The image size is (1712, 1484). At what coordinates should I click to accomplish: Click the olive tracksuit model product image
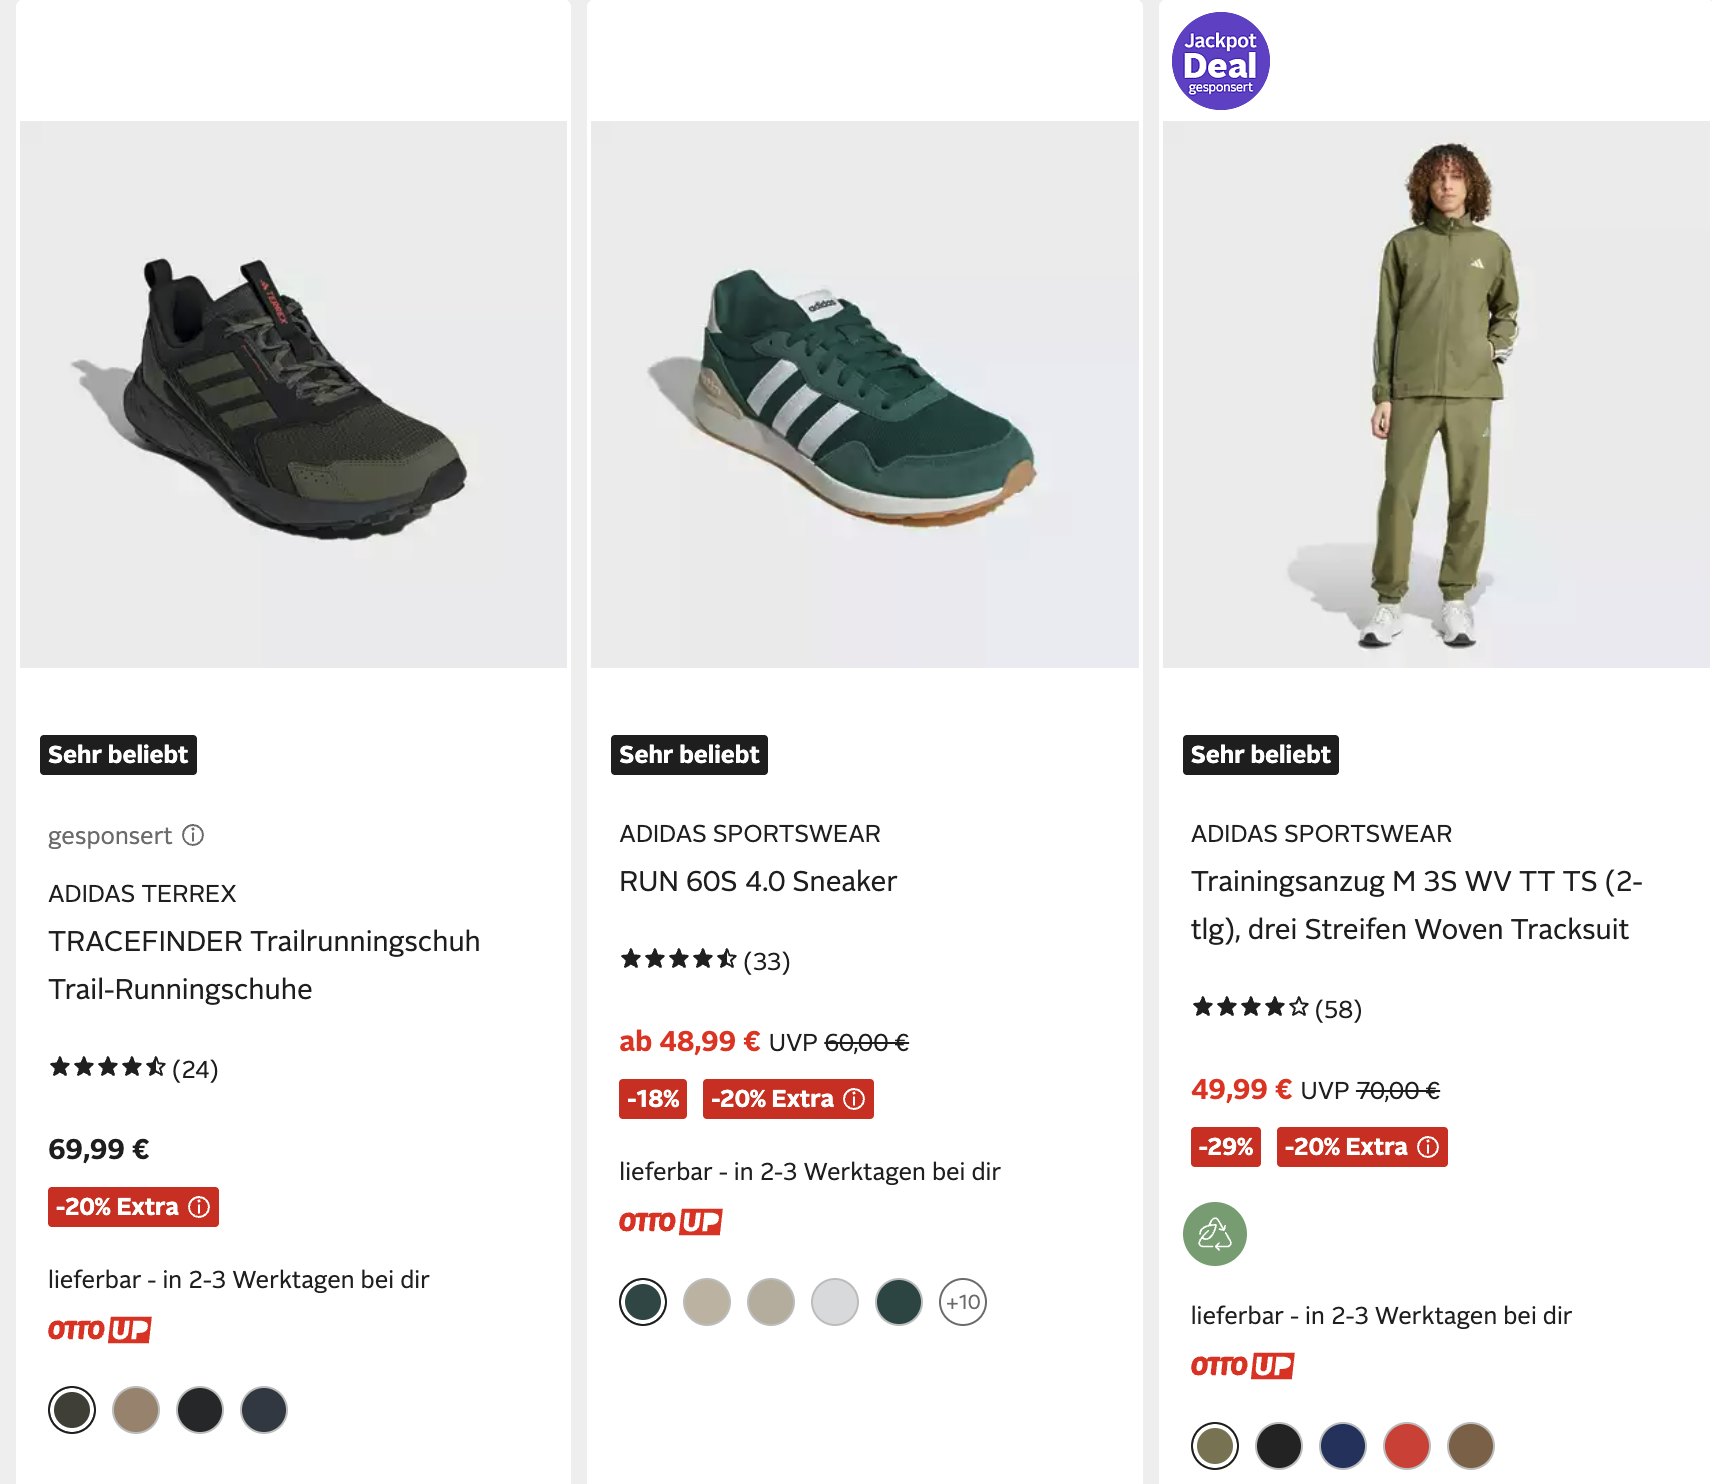click(1436, 394)
